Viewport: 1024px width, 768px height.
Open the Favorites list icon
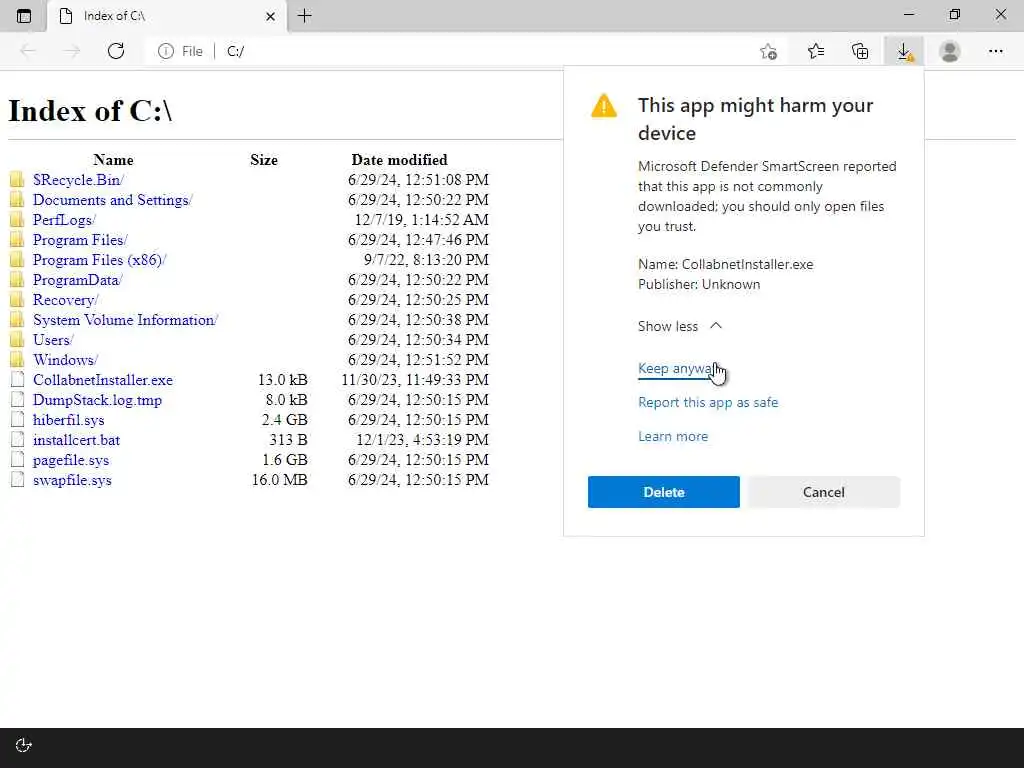click(x=816, y=51)
